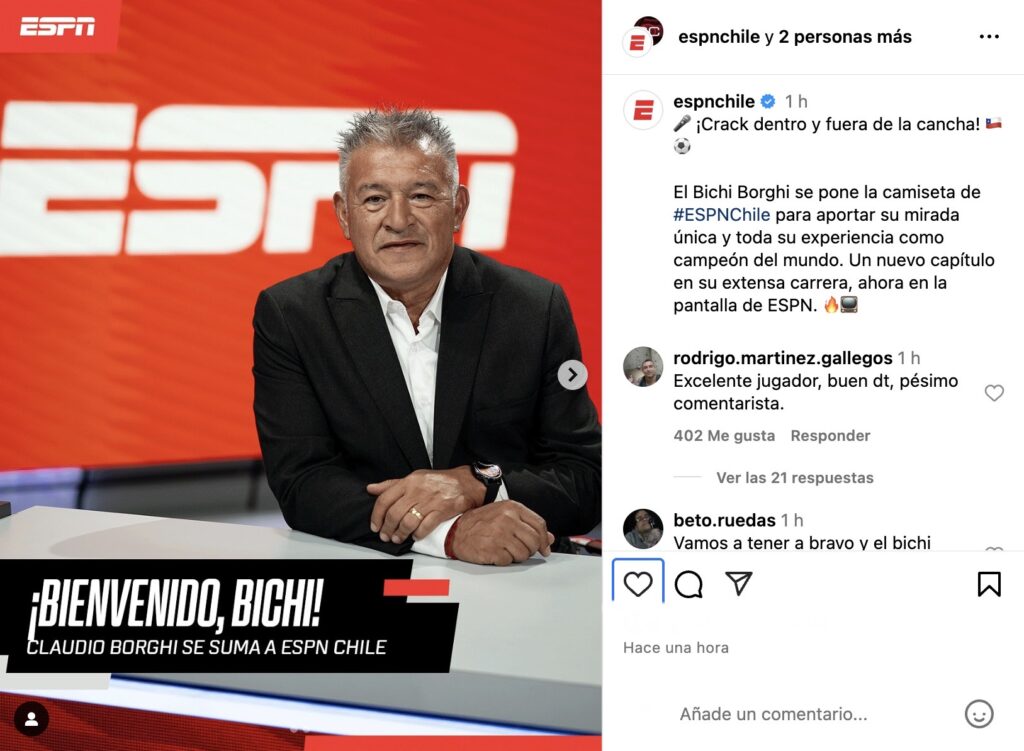Visit beto.ruedas username link
This screenshot has width=1024, height=751.
pyautogui.click(x=724, y=520)
